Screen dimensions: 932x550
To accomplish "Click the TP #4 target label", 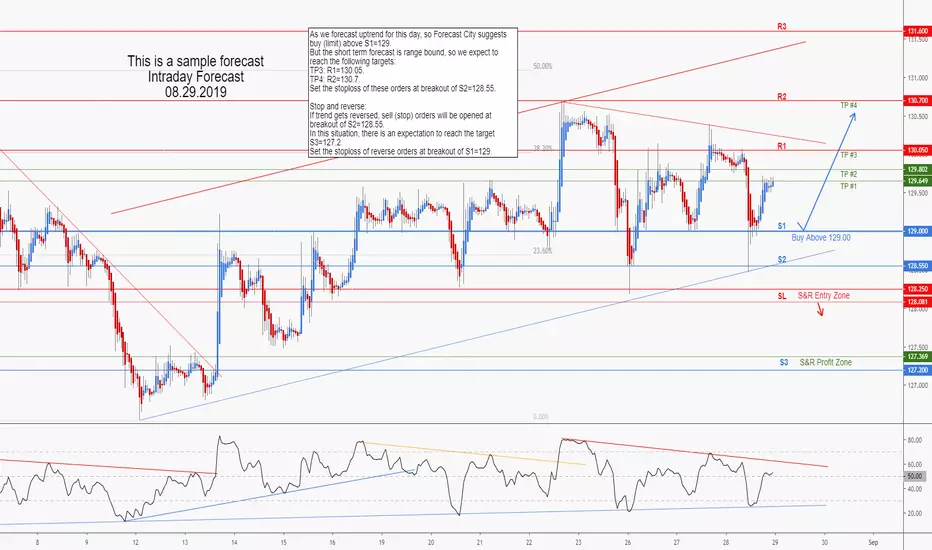I will [x=848, y=105].
